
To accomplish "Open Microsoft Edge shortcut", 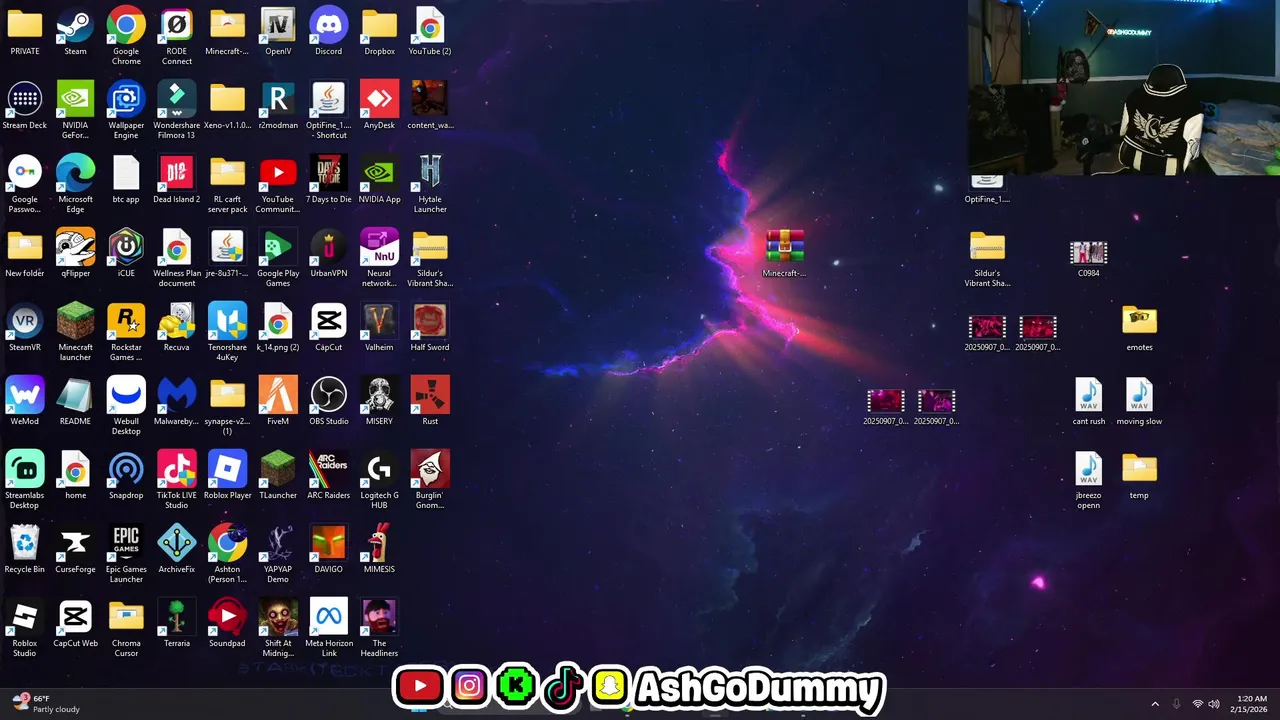I will coord(75,184).
